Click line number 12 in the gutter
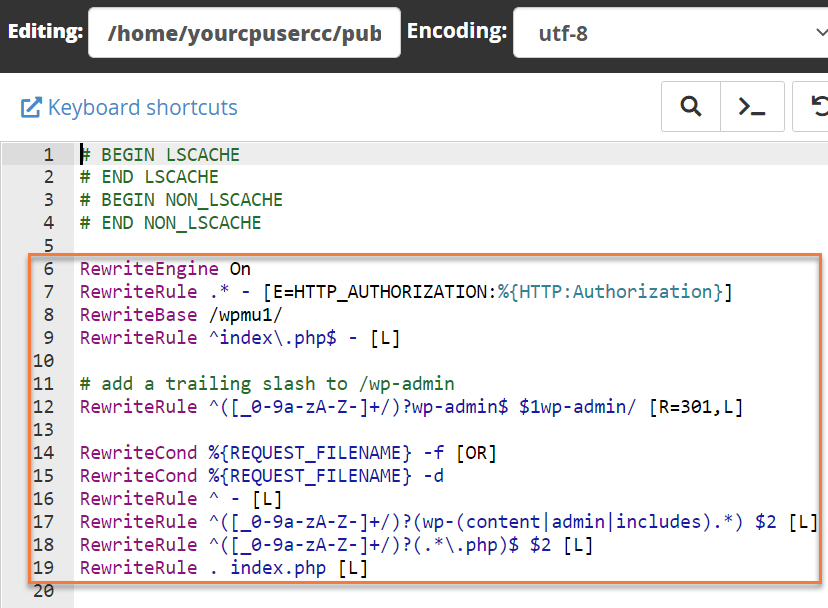Screen dimensions: 828x608 point(45,407)
